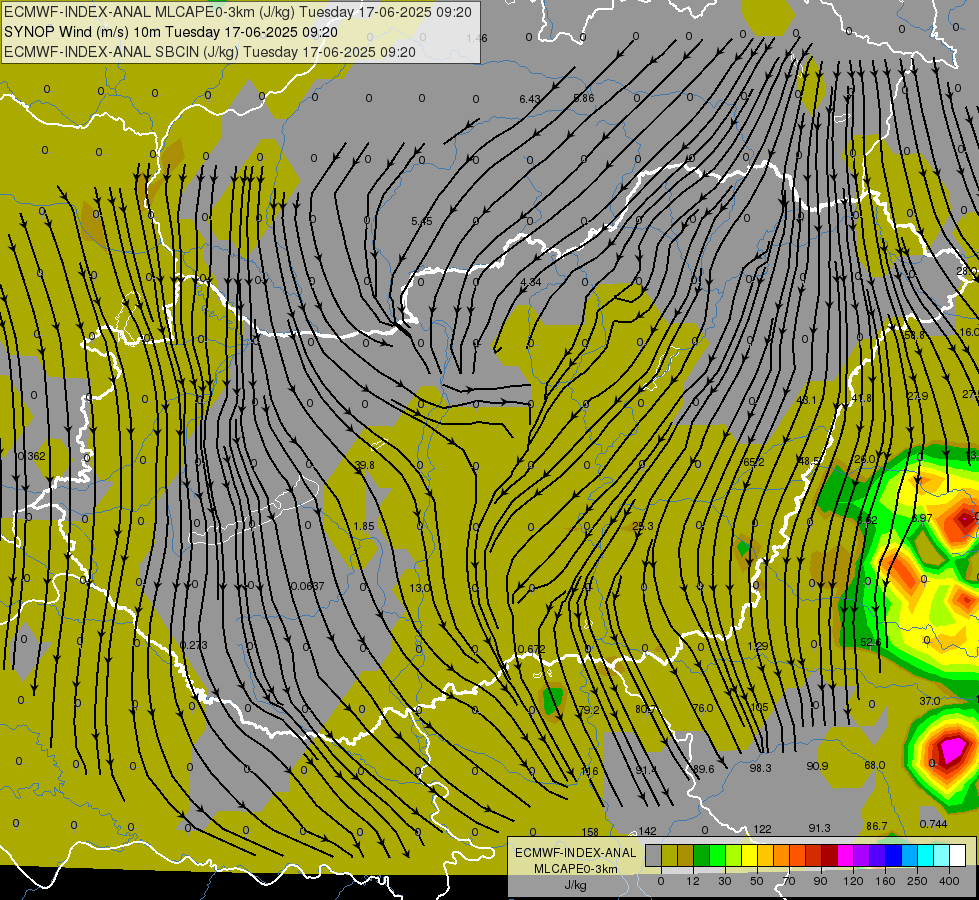The width and height of the screenshot is (979, 900).
Task: Click the map value '0.672'
Action: [x=531, y=649]
